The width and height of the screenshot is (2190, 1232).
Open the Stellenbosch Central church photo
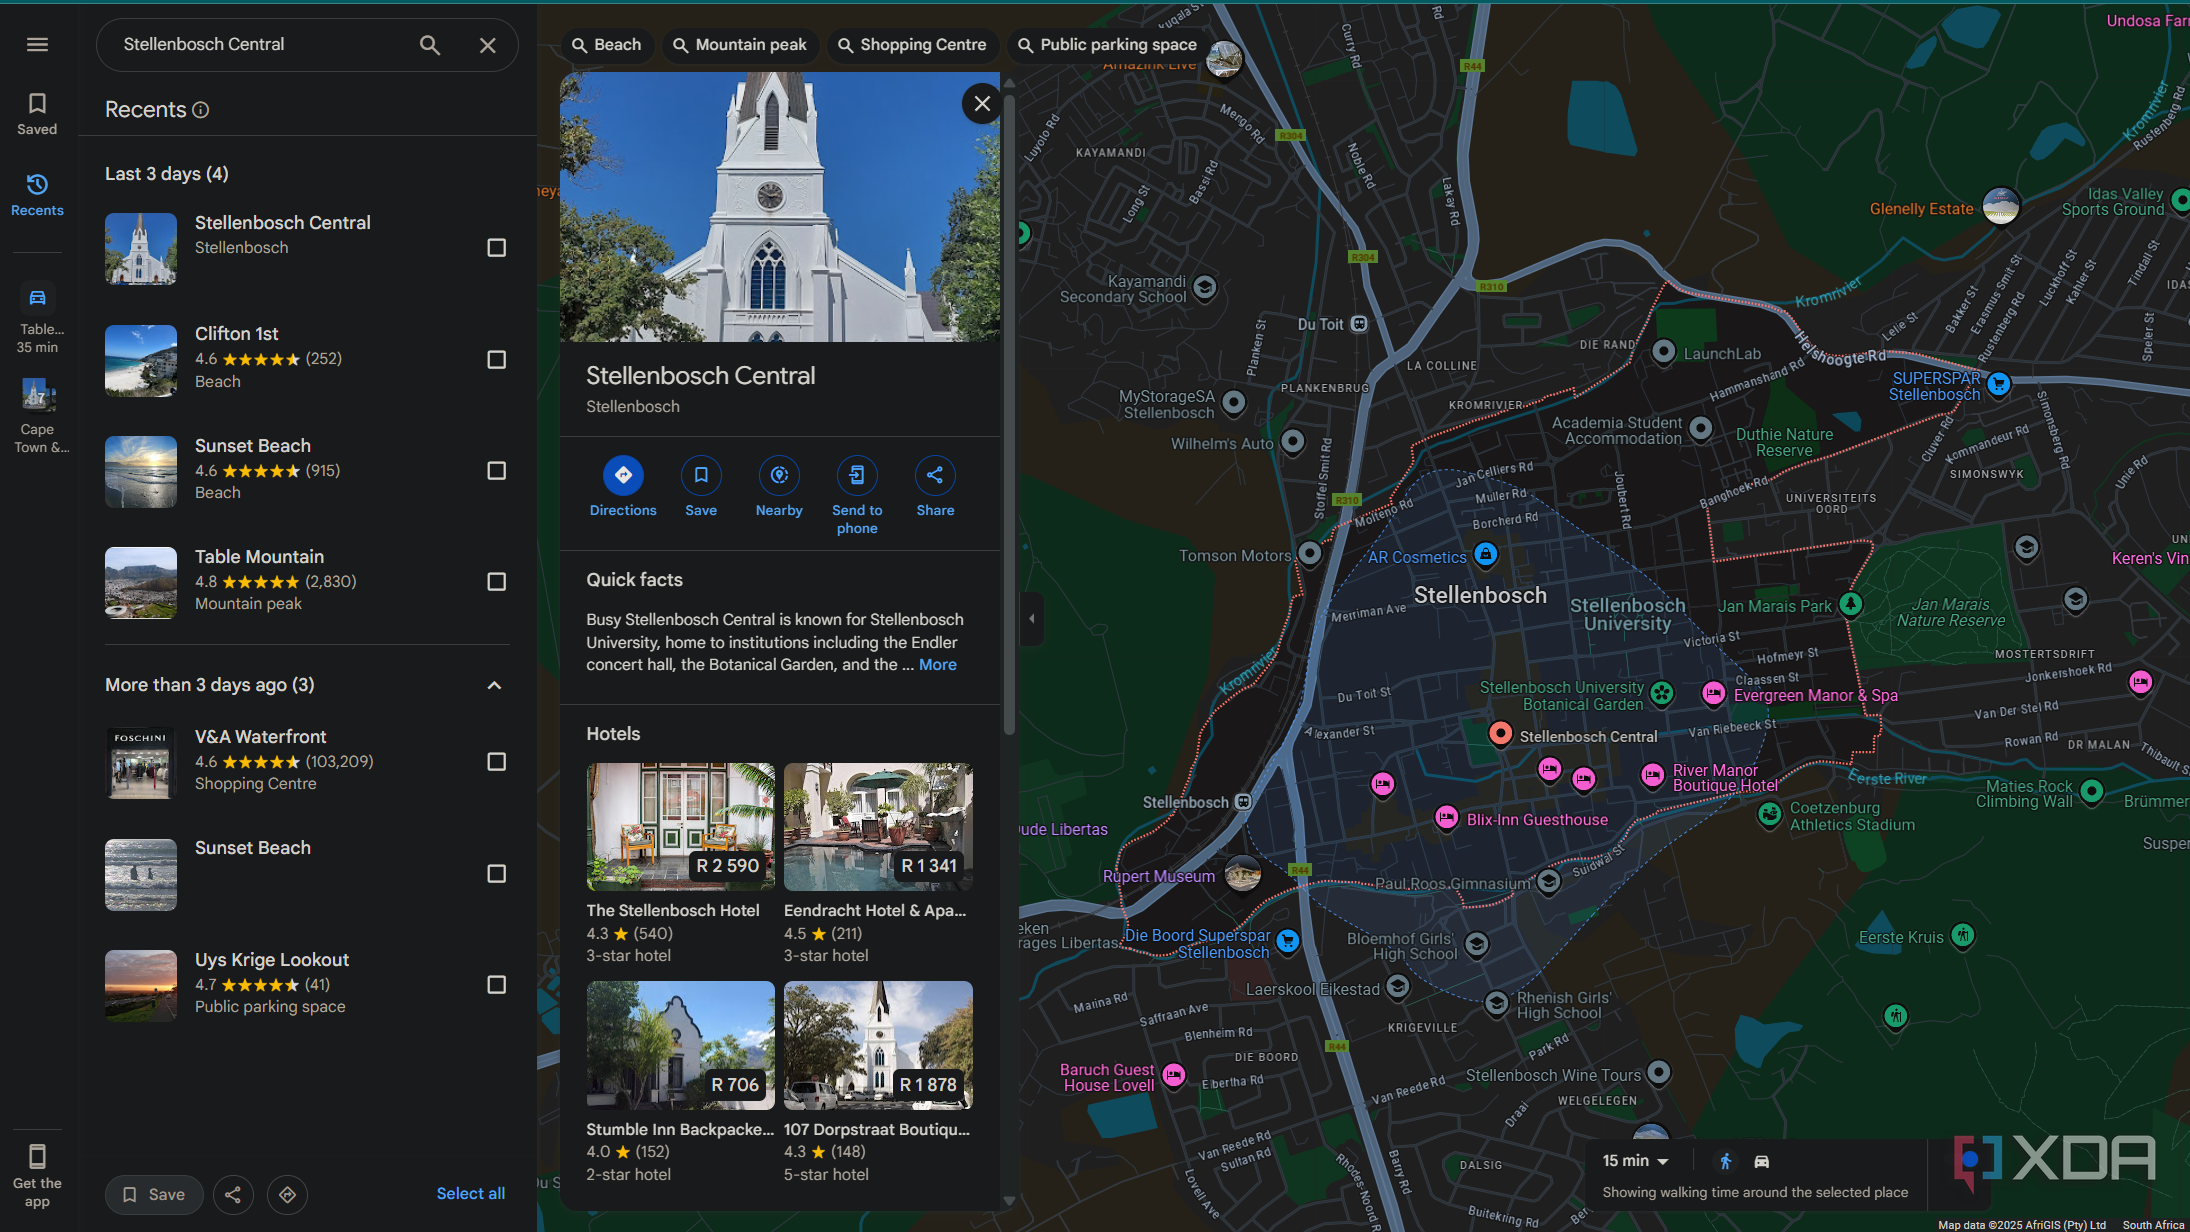click(x=780, y=207)
